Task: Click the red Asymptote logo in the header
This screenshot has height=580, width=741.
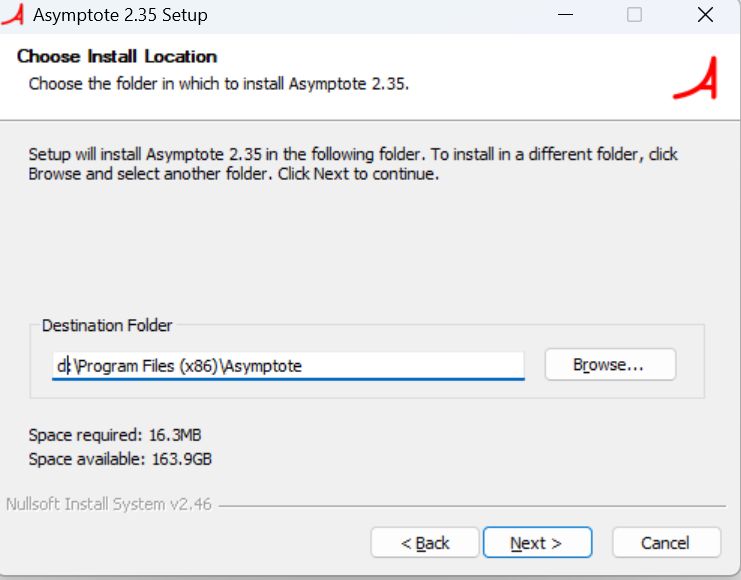Action: pyautogui.click(x=694, y=79)
